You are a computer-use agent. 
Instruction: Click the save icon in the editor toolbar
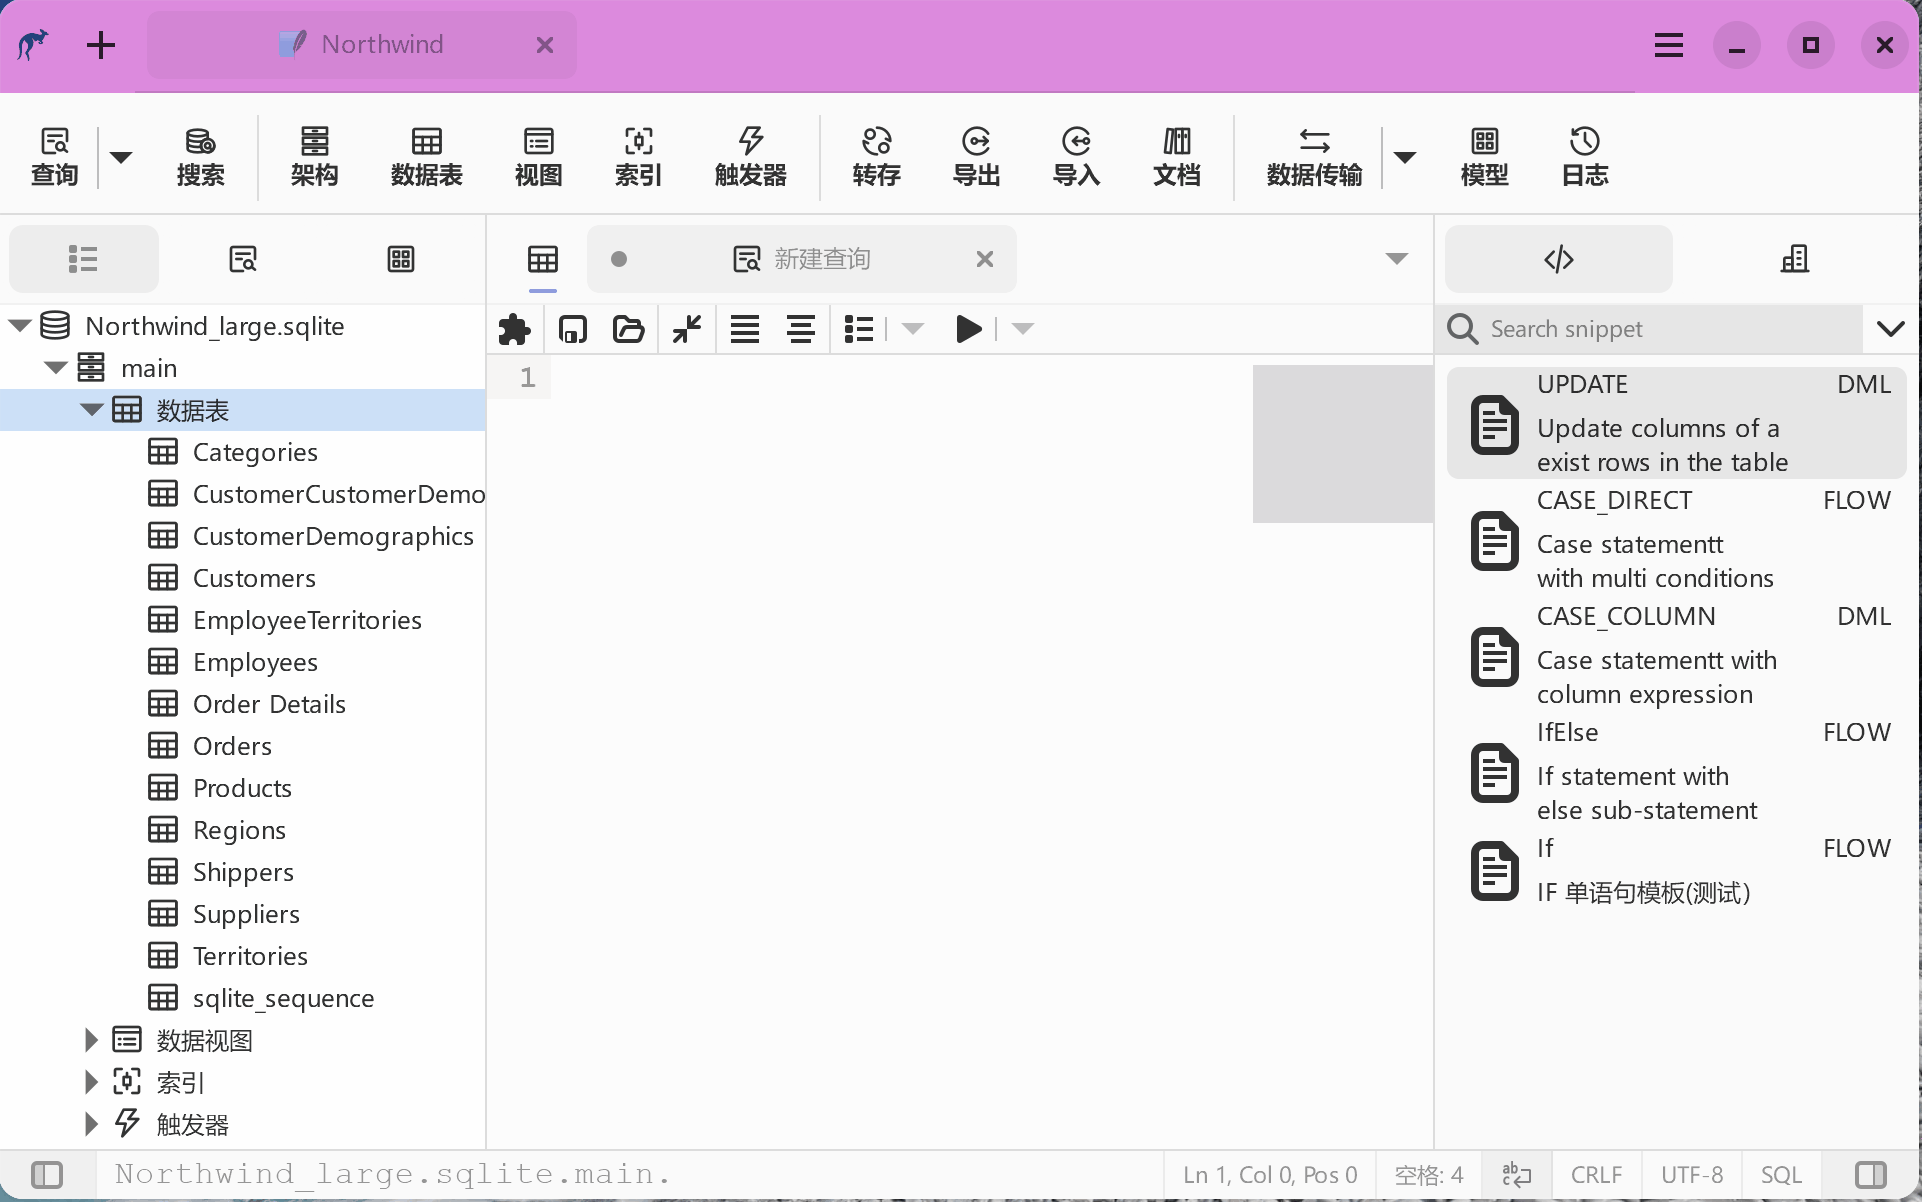click(x=572, y=329)
